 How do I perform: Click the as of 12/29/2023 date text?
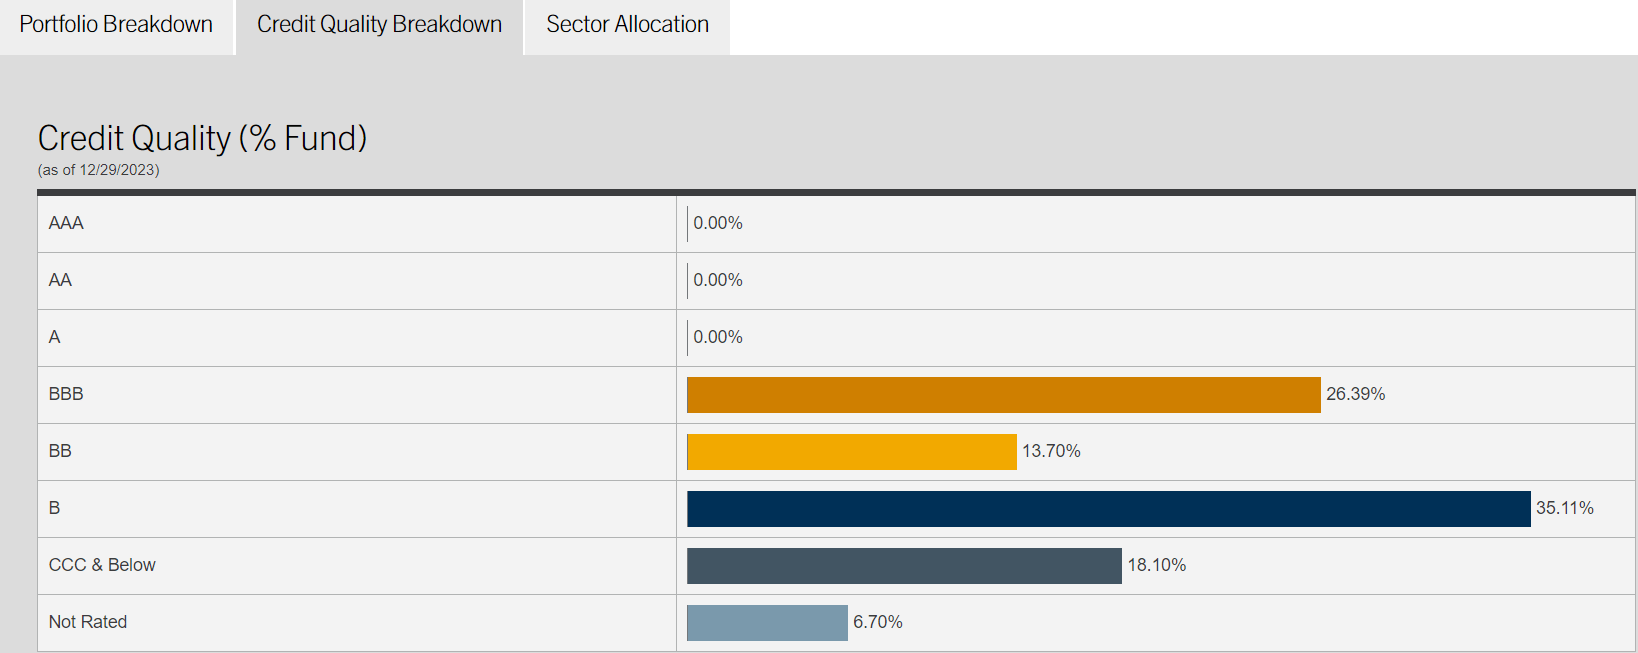coord(99,170)
